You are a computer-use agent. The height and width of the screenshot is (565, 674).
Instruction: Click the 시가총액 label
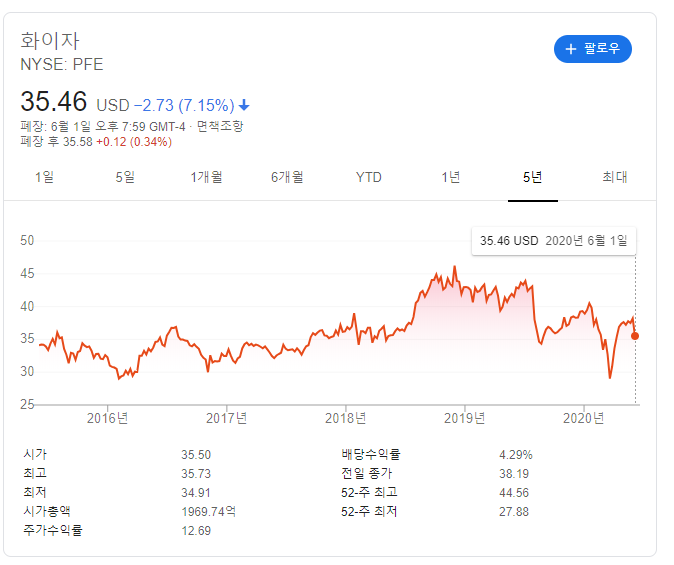(x=47, y=511)
